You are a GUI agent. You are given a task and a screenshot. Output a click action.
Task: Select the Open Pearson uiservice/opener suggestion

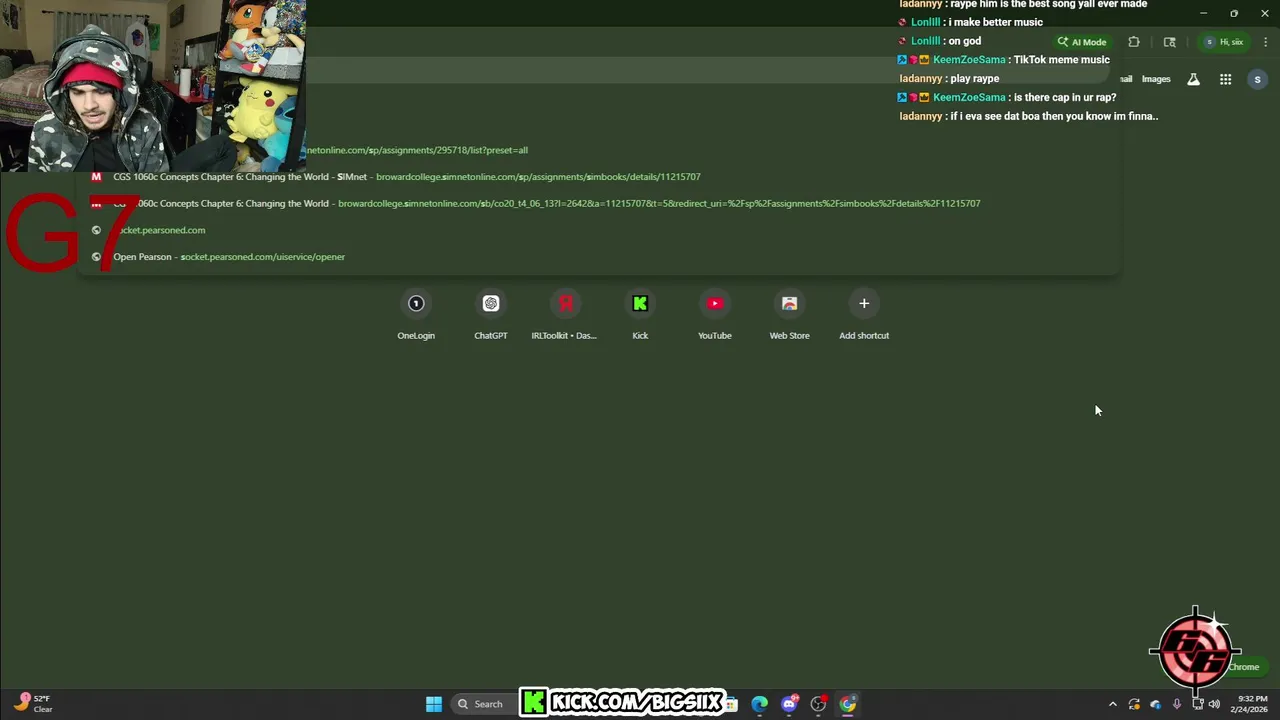point(600,257)
